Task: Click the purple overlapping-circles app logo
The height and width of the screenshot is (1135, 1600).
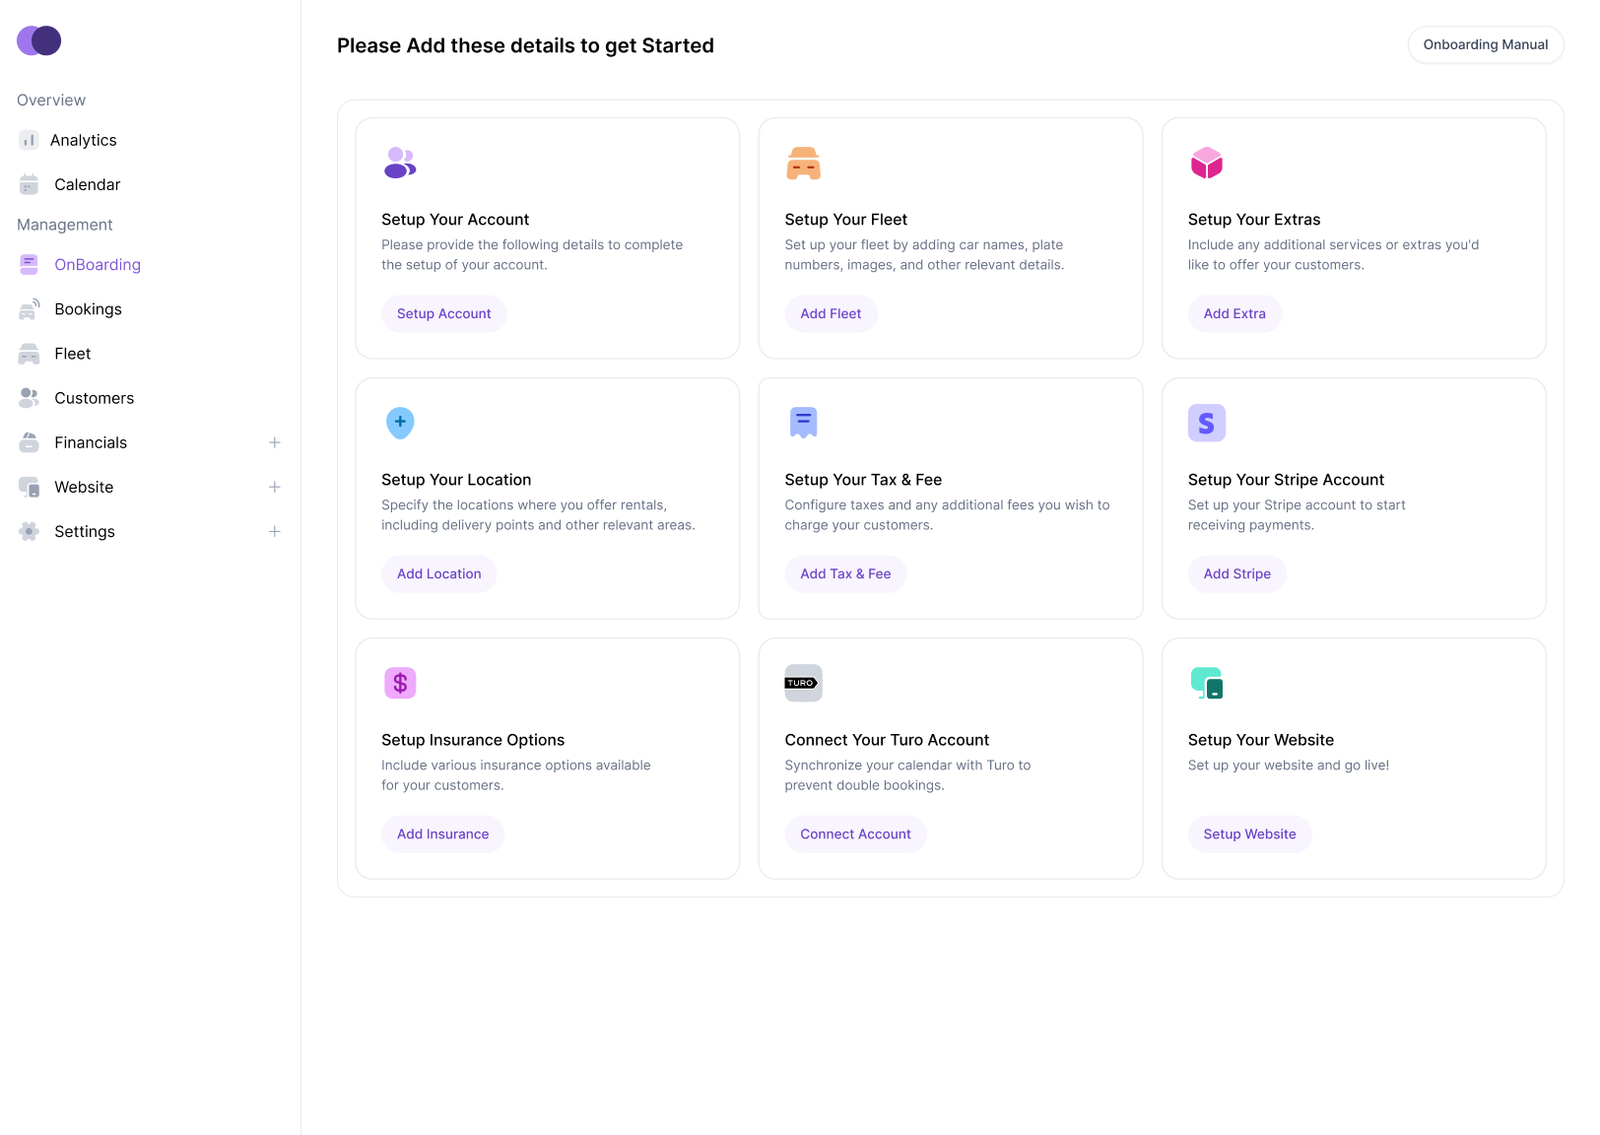Action: point(39,41)
